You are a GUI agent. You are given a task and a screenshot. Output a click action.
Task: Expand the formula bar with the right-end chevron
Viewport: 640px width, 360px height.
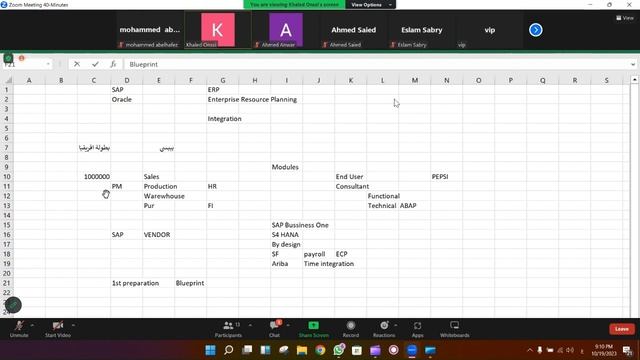click(633, 64)
